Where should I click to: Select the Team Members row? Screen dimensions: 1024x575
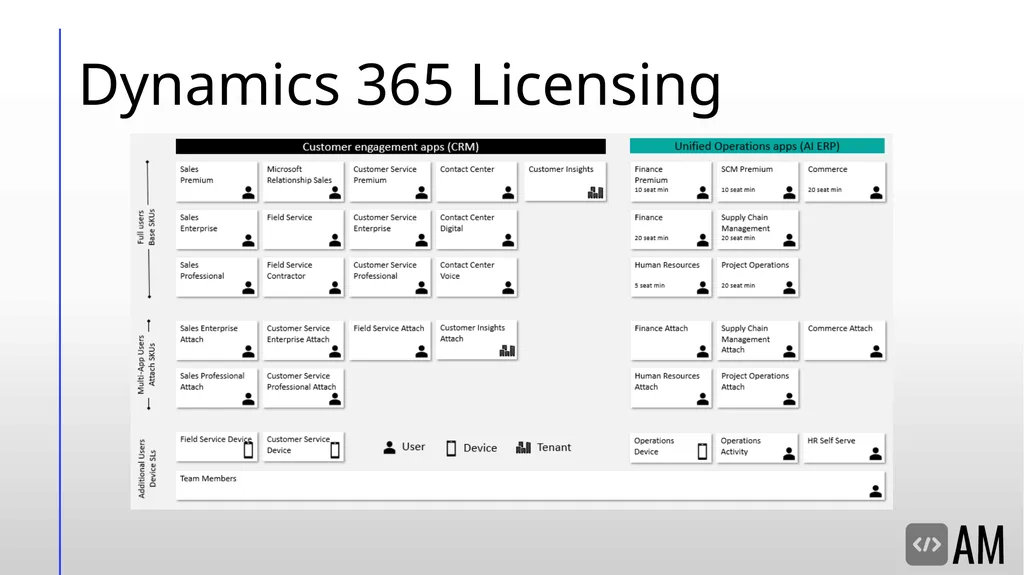click(x=530, y=485)
